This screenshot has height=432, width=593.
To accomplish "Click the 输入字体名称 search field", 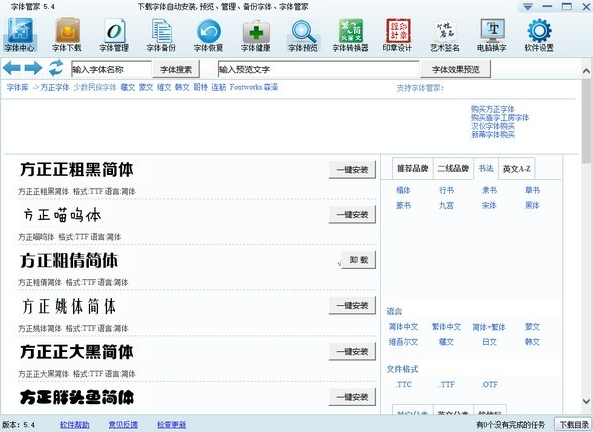I will 112,69.
